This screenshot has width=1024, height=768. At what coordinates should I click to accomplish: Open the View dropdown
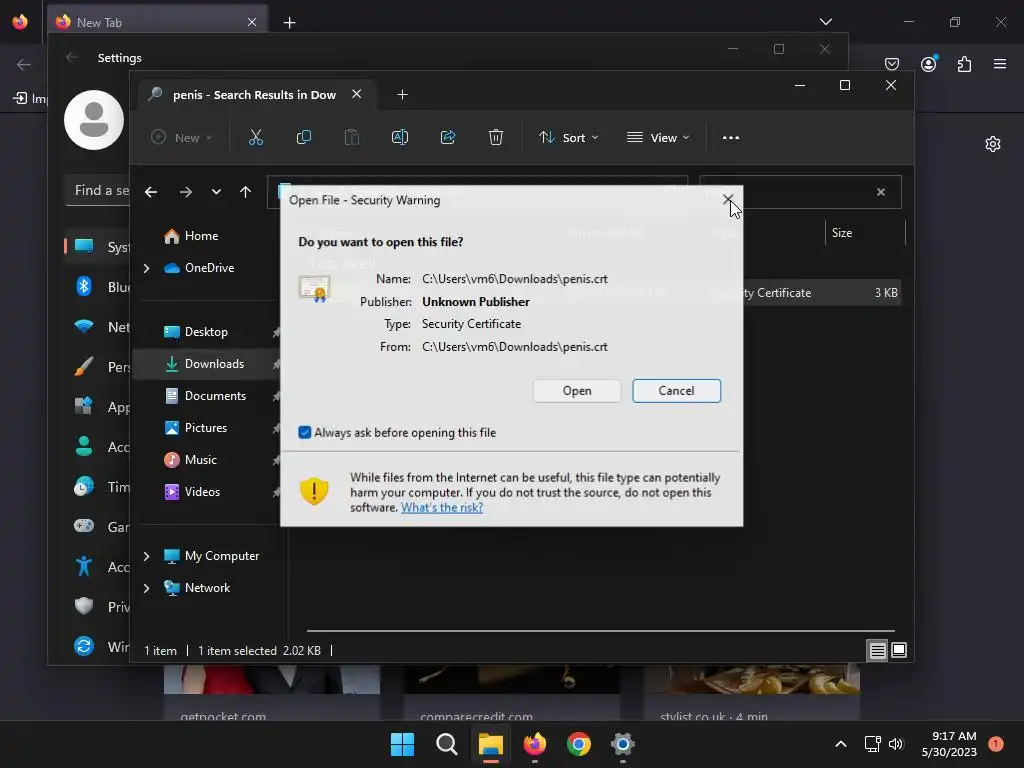(658, 138)
